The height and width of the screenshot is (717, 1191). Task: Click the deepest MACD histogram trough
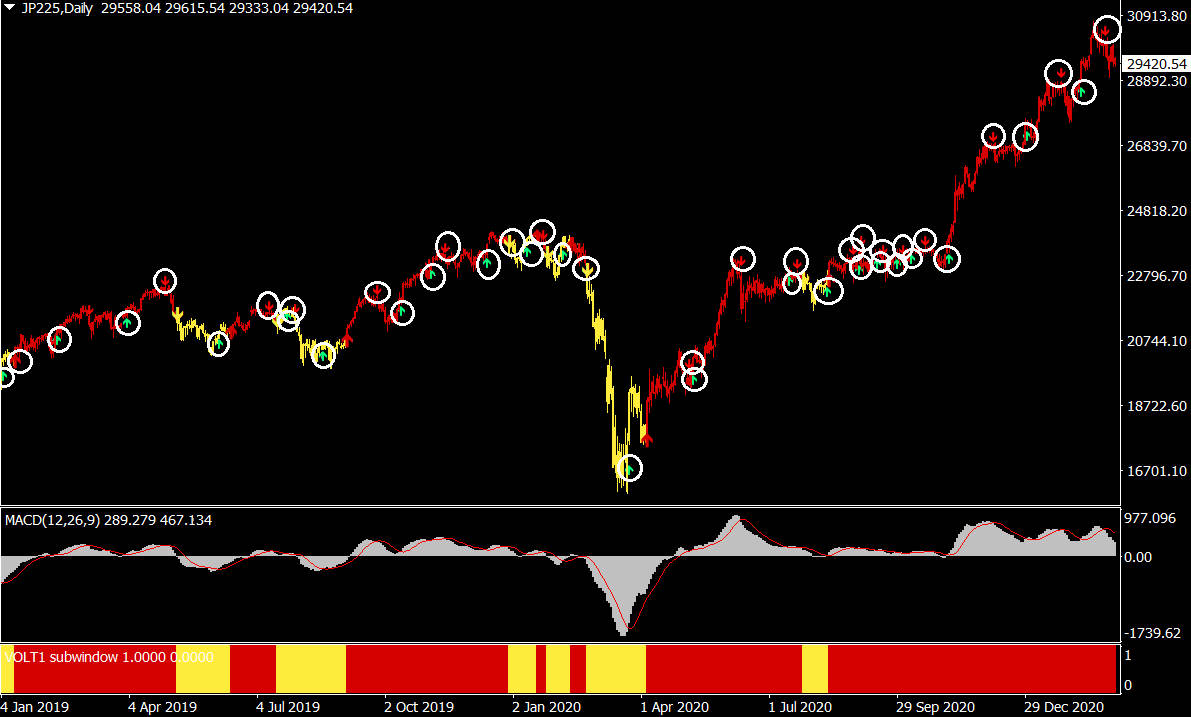pyautogui.click(x=624, y=632)
